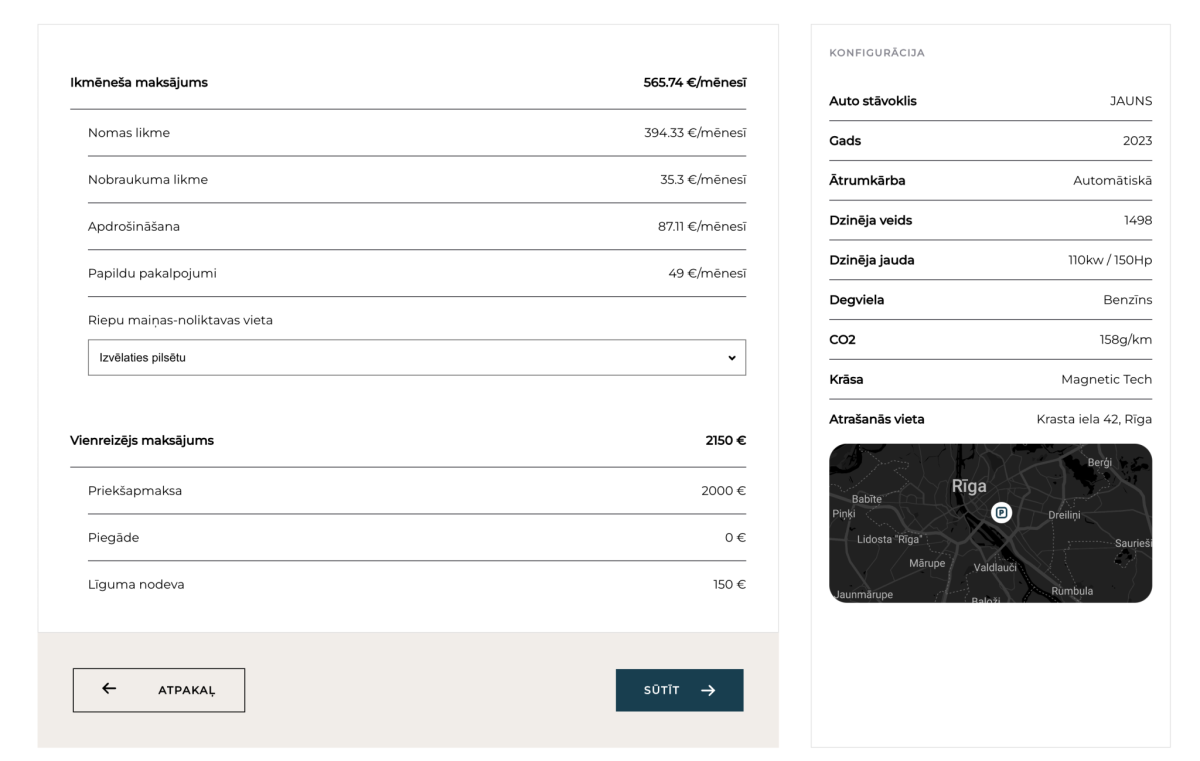1200x761 pixels.
Task: Select the value '87.11 €/mēnesī'
Action: pyautogui.click(x=701, y=227)
